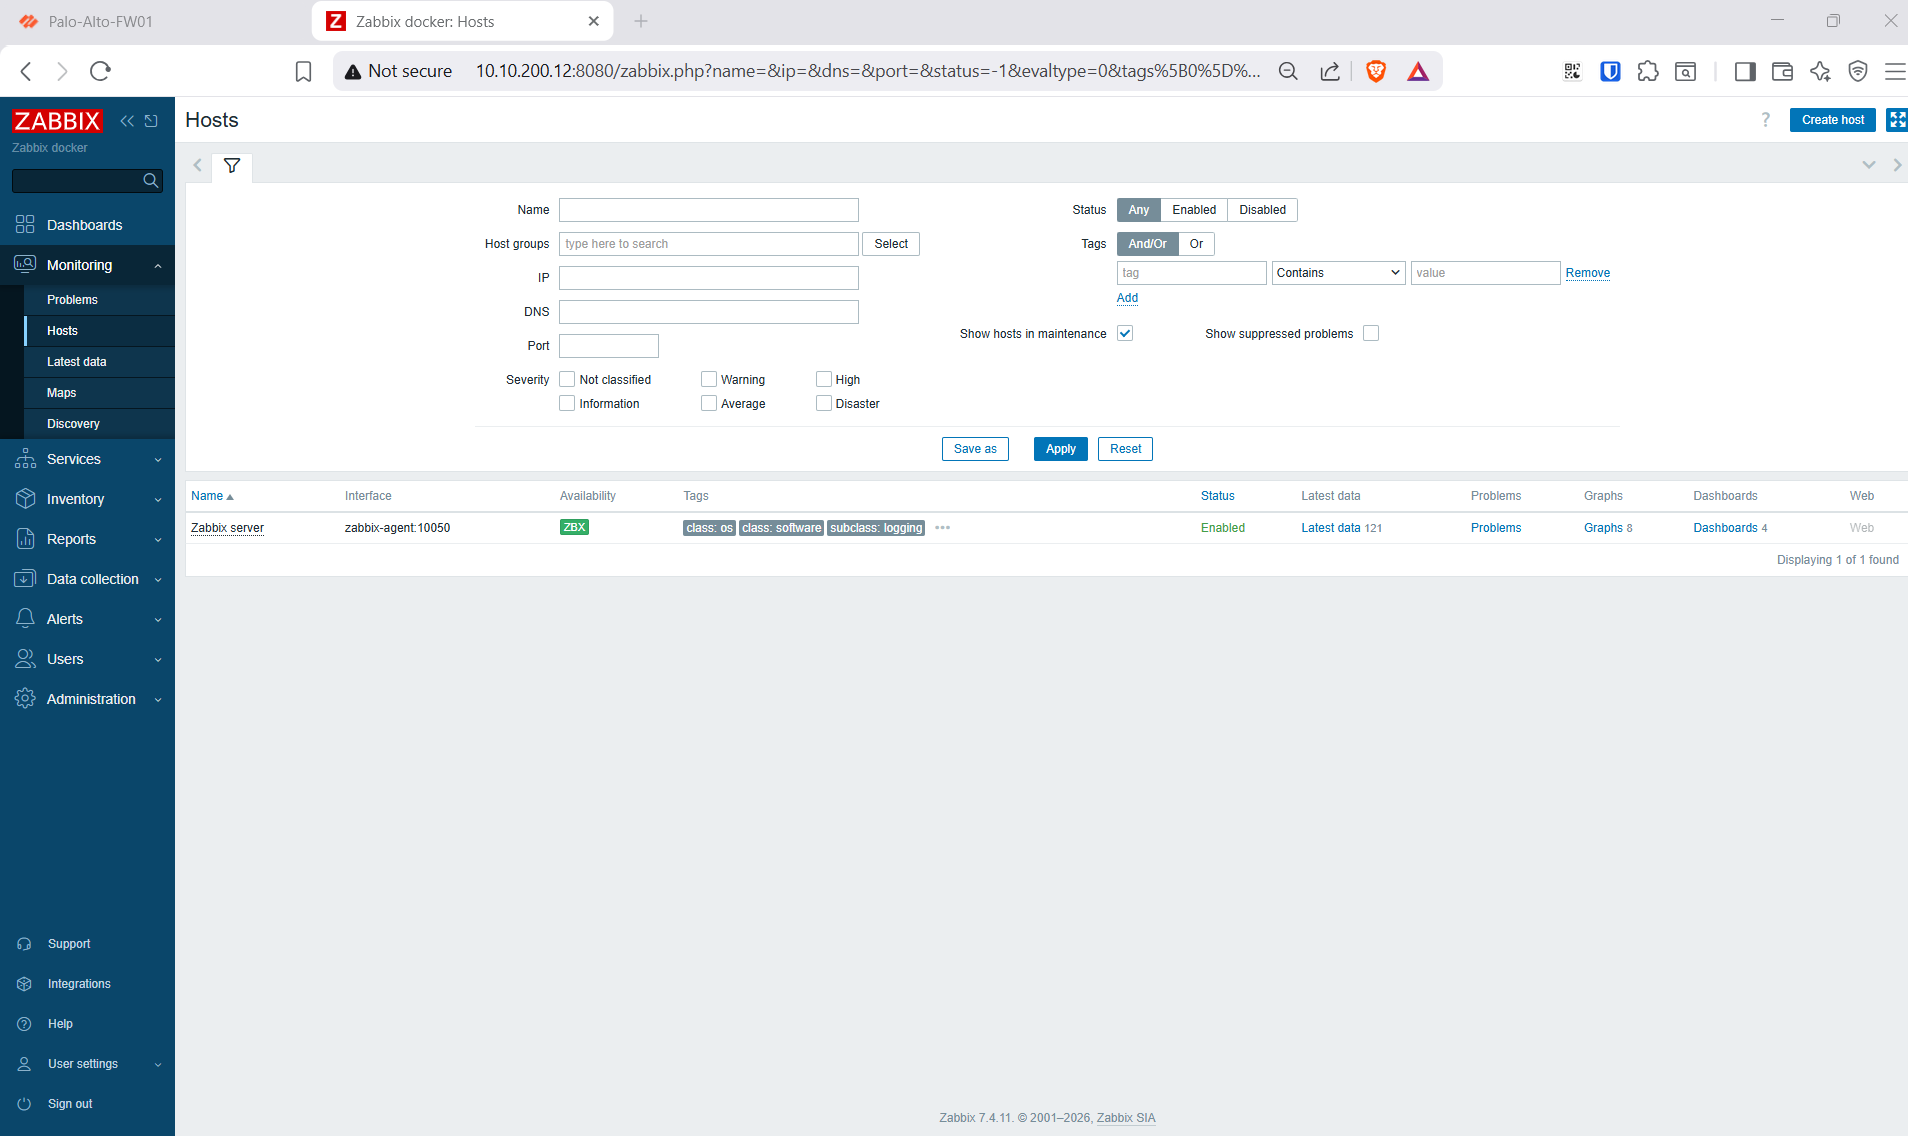The width and height of the screenshot is (1908, 1136).
Task: Check the Average severity box
Action: coord(709,403)
